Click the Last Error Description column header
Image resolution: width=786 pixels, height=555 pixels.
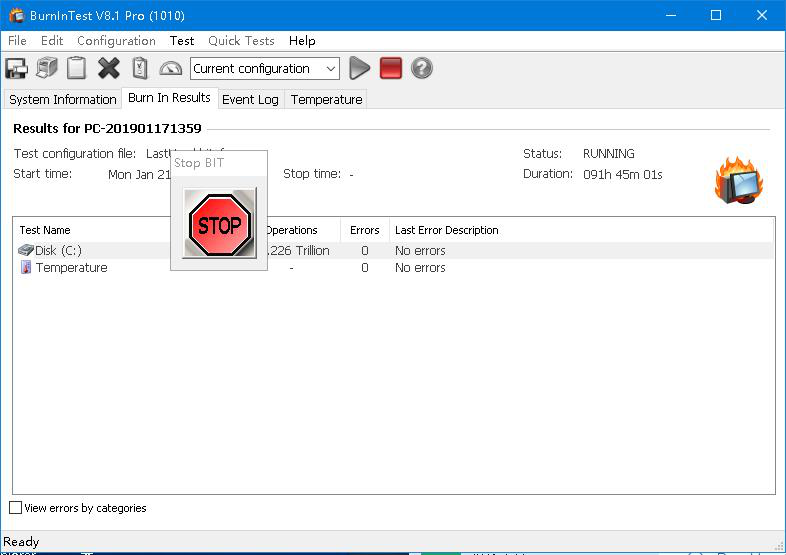(446, 230)
